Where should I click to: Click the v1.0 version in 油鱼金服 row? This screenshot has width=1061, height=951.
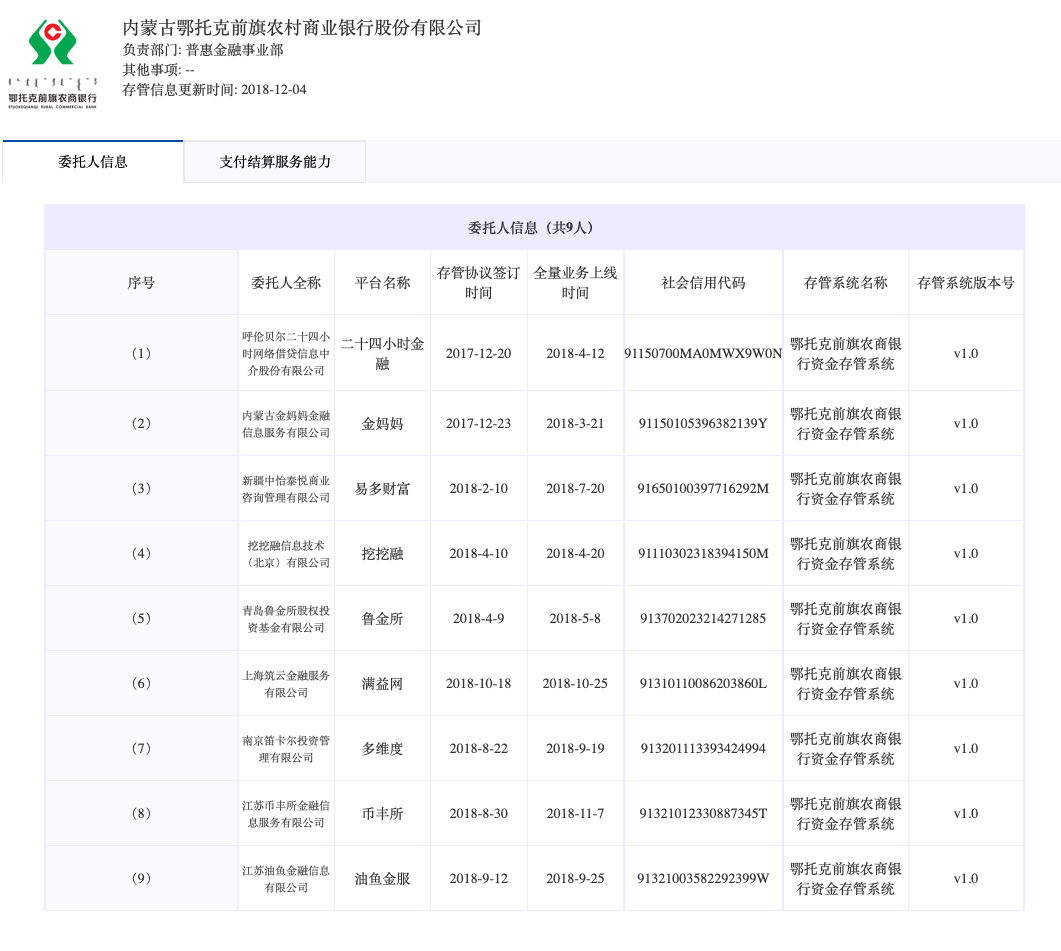click(x=966, y=879)
